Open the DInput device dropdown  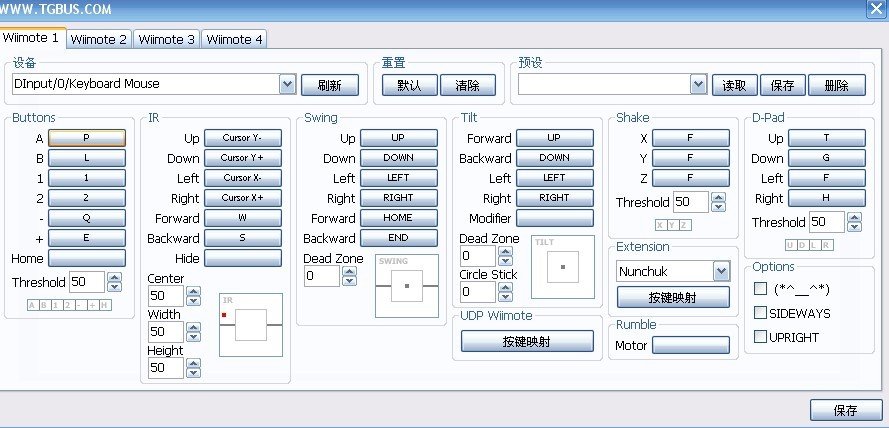(x=287, y=85)
